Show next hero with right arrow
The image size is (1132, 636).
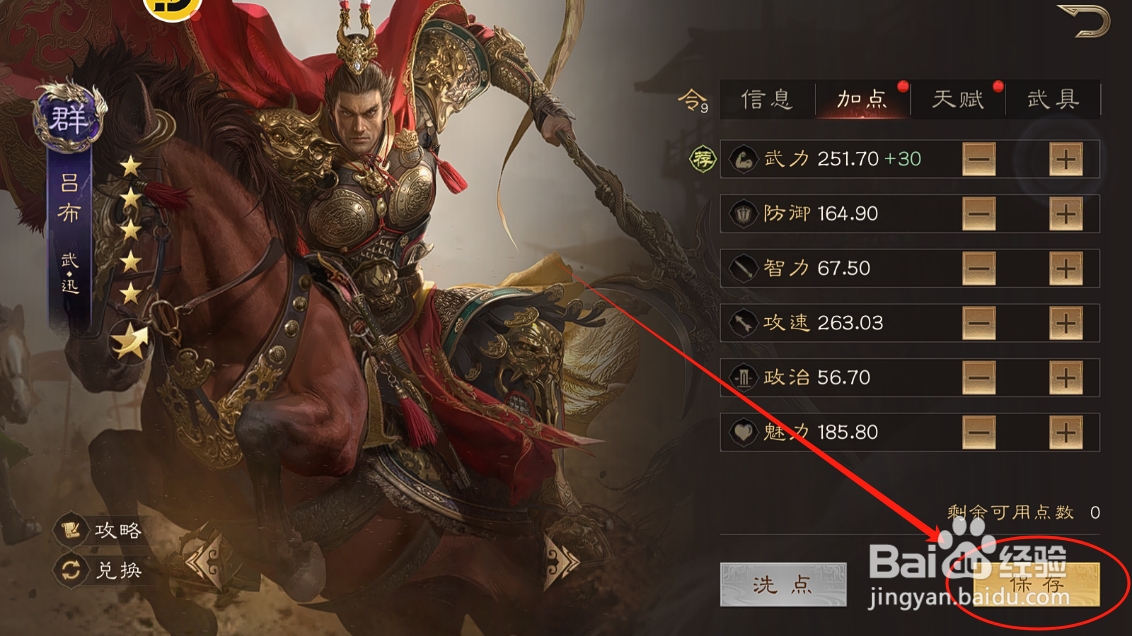[562, 561]
